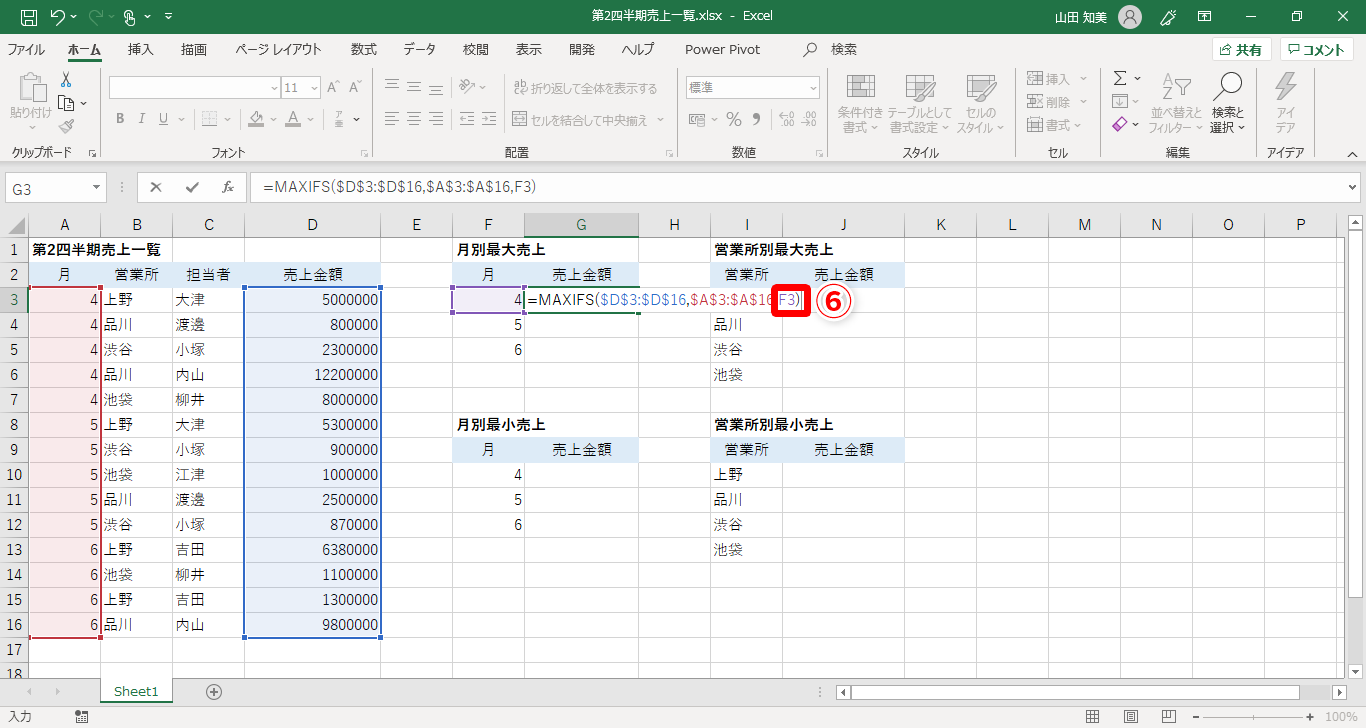Open the コメント comments button
The image size is (1366, 728).
[1317, 49]
